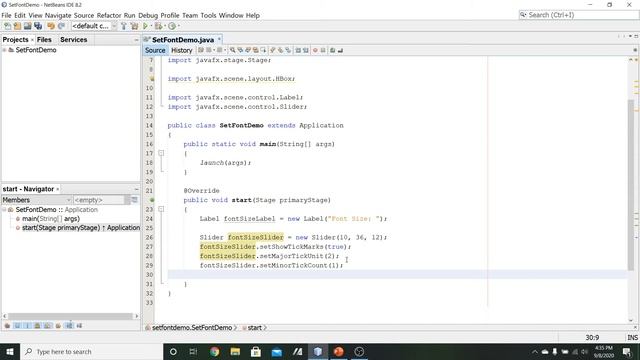Screen dimensions: 640x360
Task: Switch to the Services tab
Action: tap(73, 40)
